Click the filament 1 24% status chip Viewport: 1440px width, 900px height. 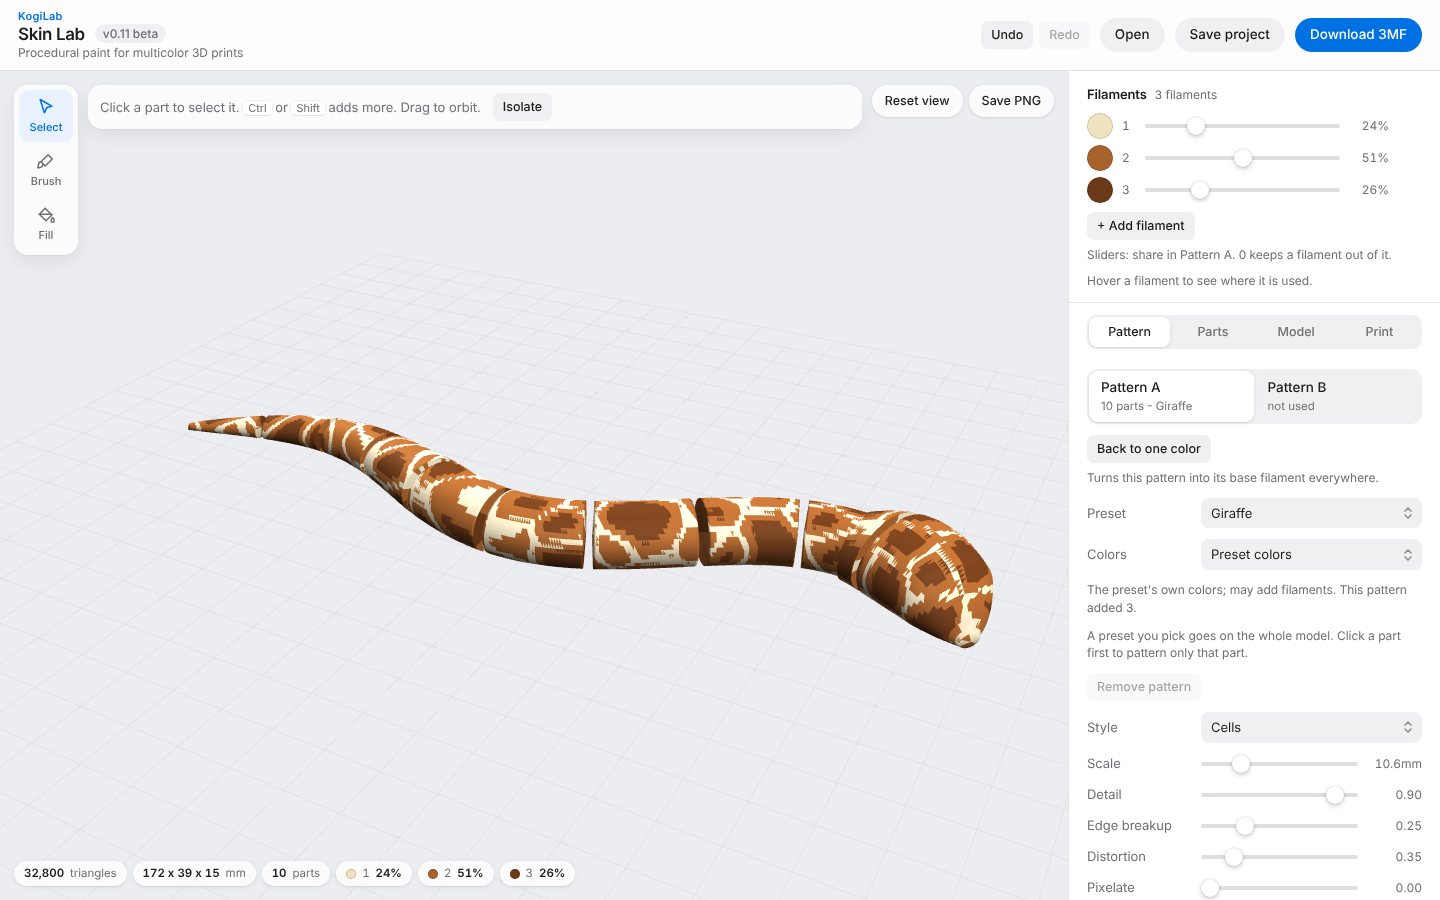coord(374,873)
